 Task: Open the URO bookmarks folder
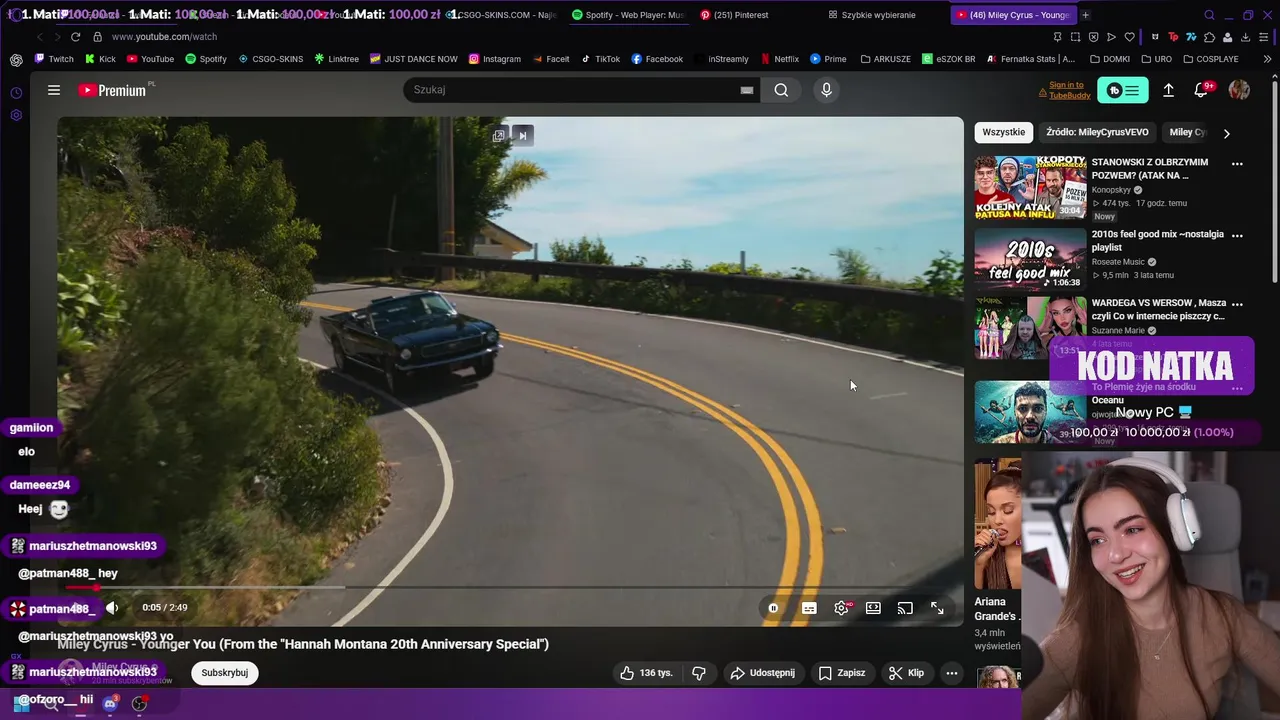point(1155,59)
